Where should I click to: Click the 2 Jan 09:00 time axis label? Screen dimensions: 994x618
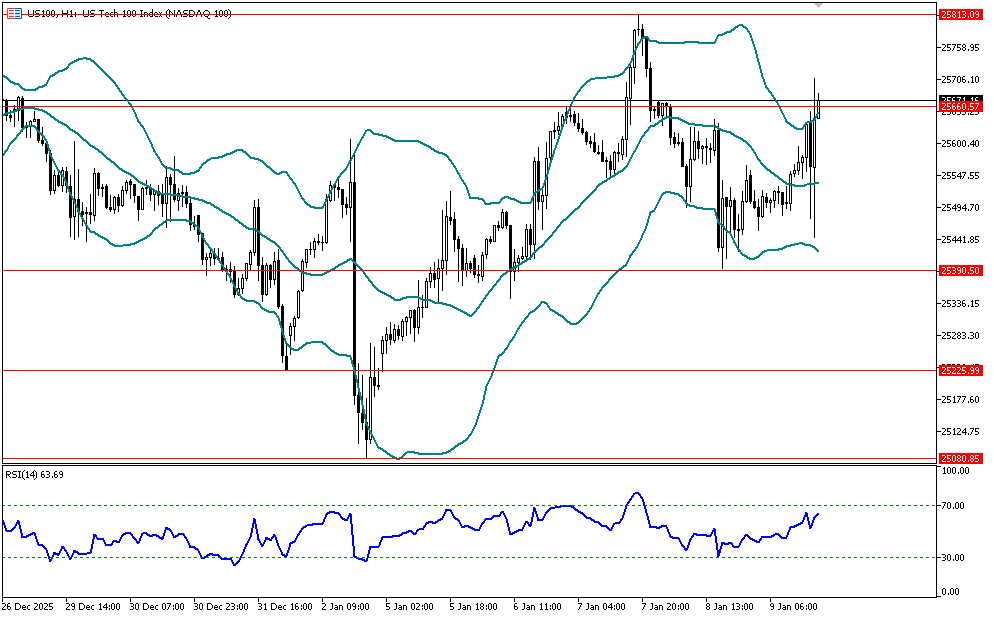[x=347, y=606]
